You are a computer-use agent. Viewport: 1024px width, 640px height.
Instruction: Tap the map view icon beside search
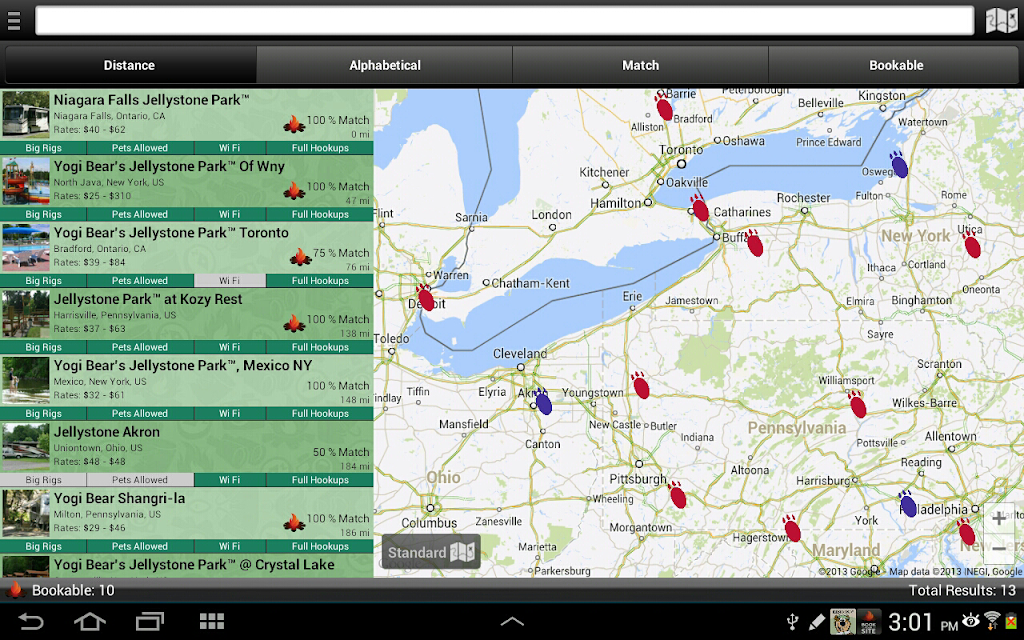pos(1000,21)
